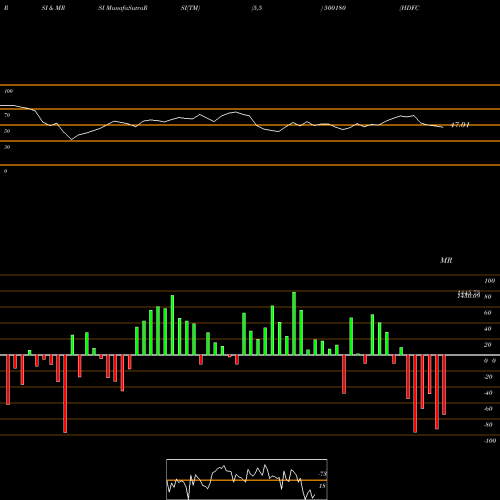Click the -100 label on the MR axis
Image resolution: width=500 pixels, height=500 pixels.
click(x=489, y=441)
